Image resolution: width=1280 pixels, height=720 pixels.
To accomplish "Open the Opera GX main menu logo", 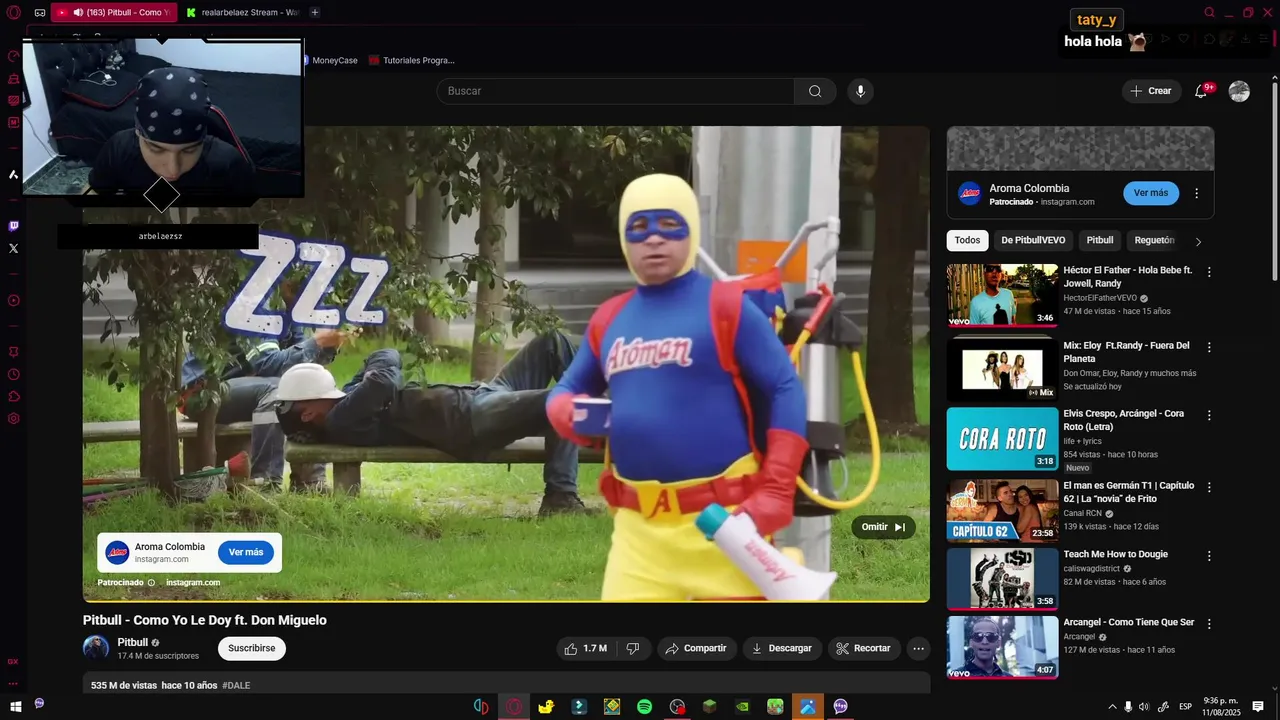I will click(x=13, y=13).
